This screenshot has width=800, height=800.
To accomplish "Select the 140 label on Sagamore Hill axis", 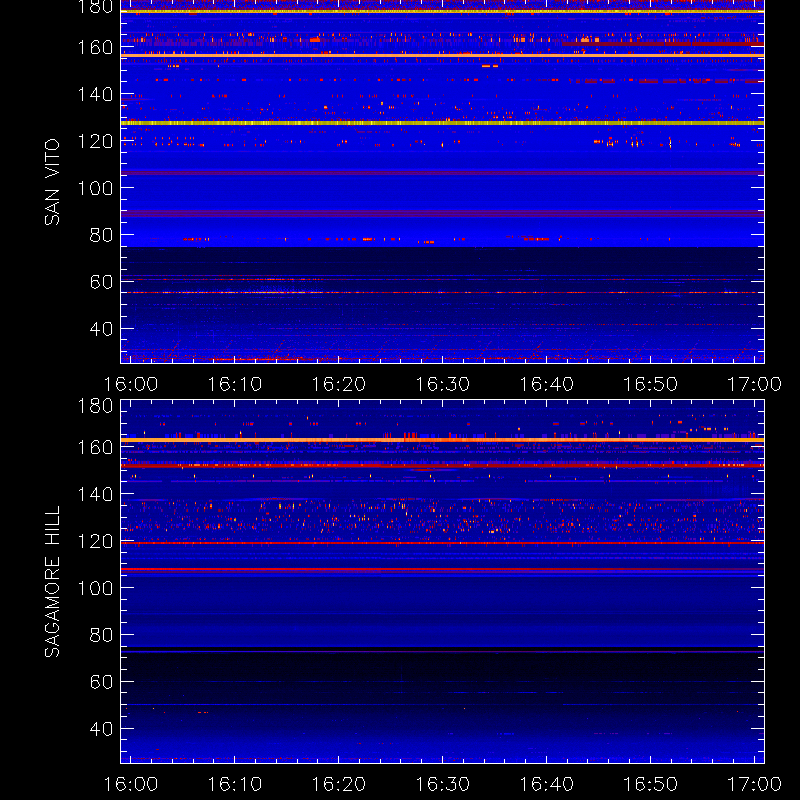I will click(x=95, y=494).
